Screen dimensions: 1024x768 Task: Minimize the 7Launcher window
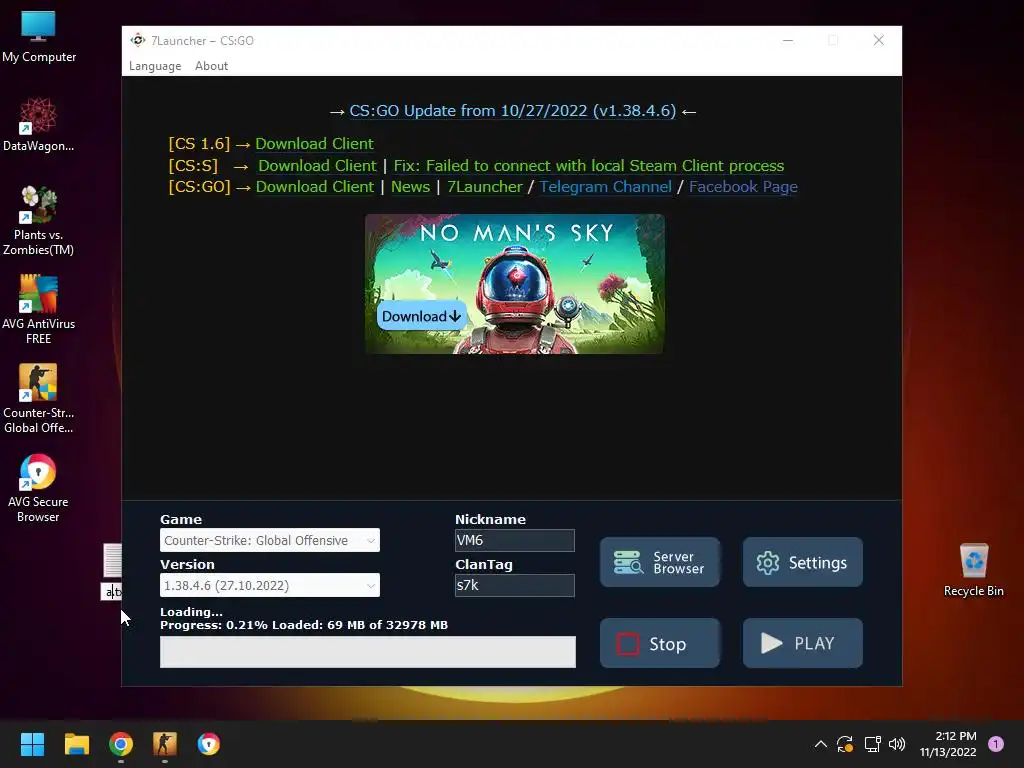pos(788,40)
